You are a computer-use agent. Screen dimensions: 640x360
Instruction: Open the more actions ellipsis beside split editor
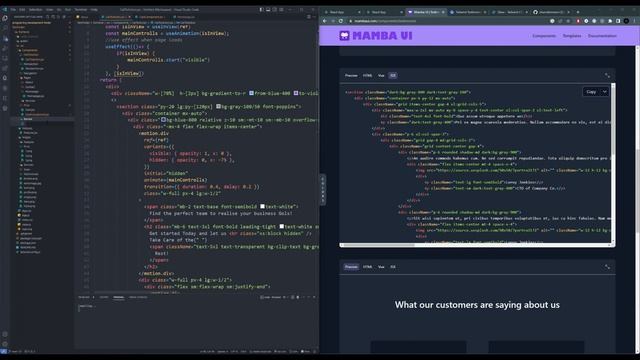314,17
